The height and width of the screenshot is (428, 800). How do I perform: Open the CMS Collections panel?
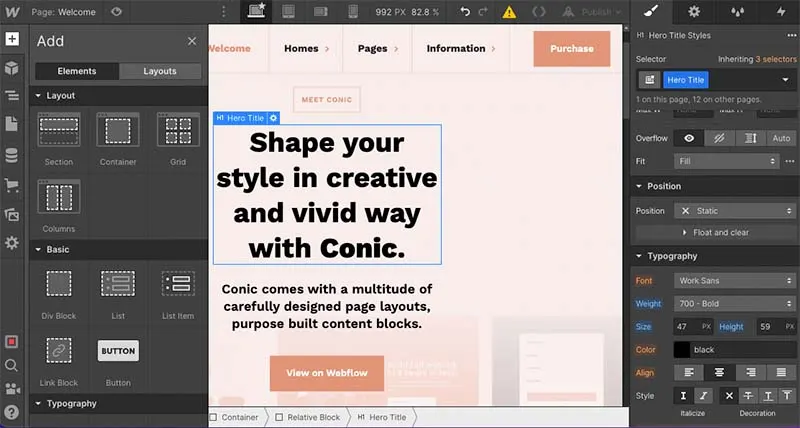[12, 155]
